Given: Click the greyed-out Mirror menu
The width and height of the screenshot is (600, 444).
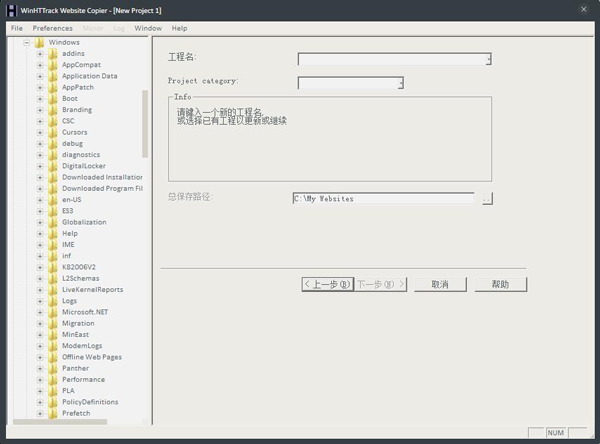Looking at the screenshot, I should [93, 28].
